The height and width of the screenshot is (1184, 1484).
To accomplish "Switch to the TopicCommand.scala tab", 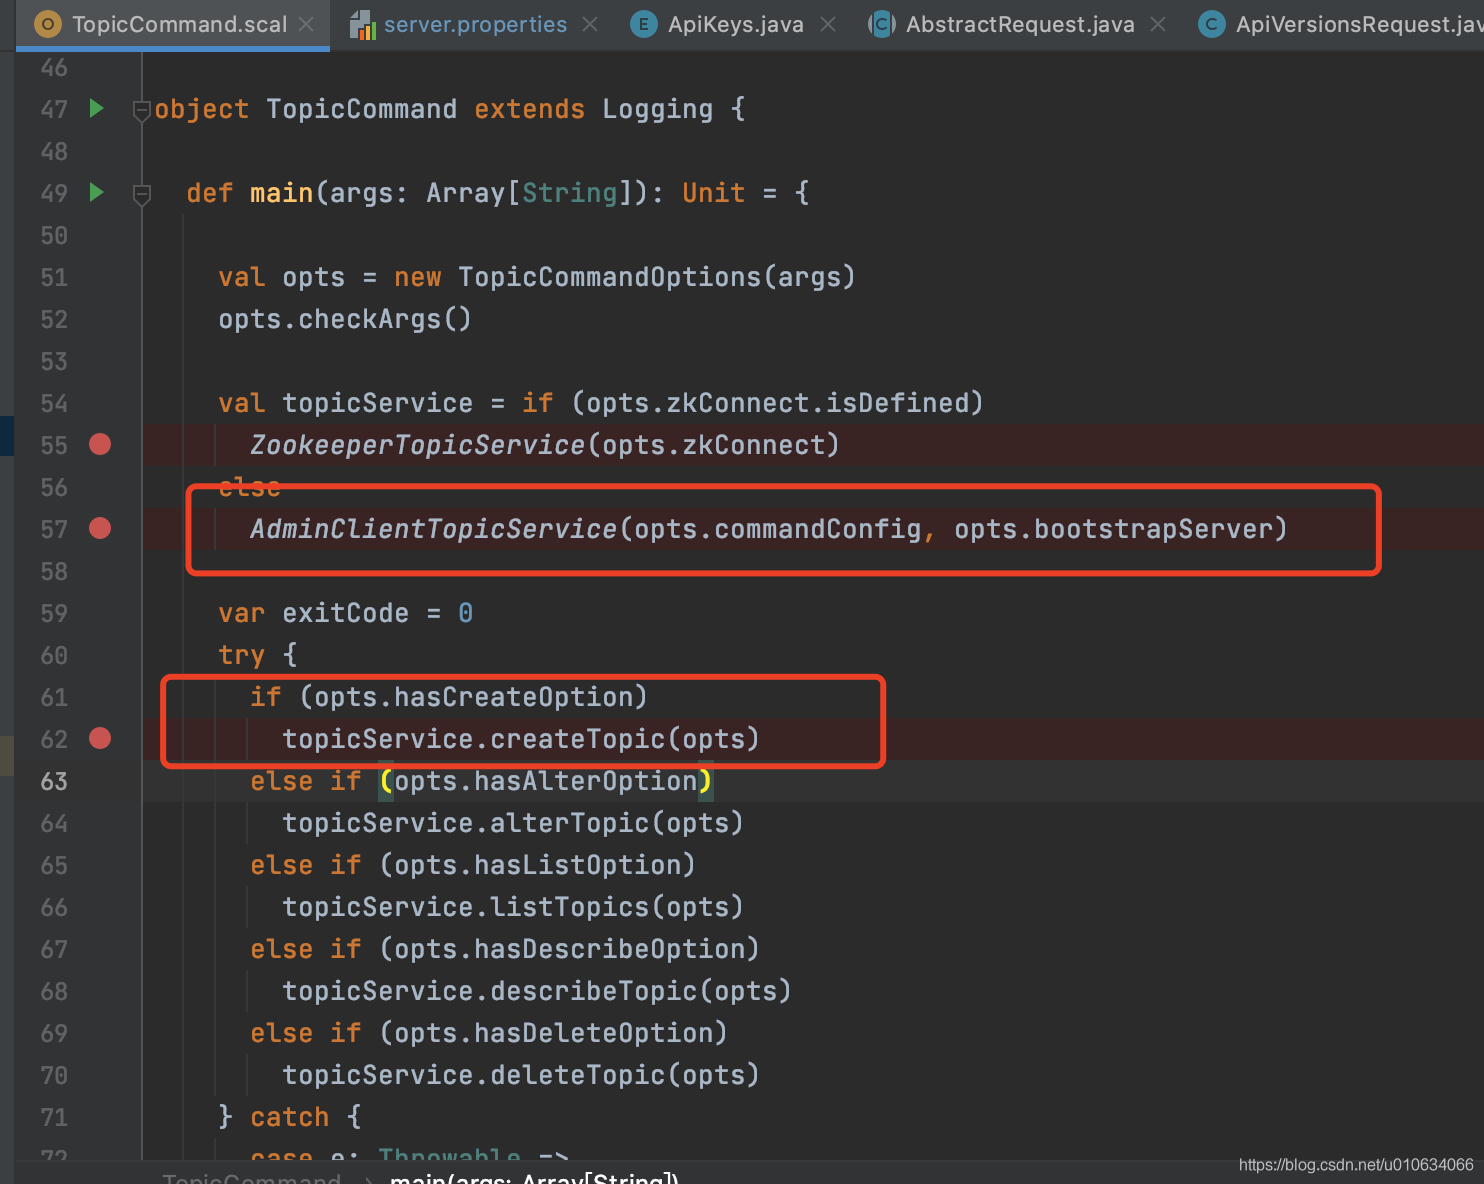I will [173, 24].
